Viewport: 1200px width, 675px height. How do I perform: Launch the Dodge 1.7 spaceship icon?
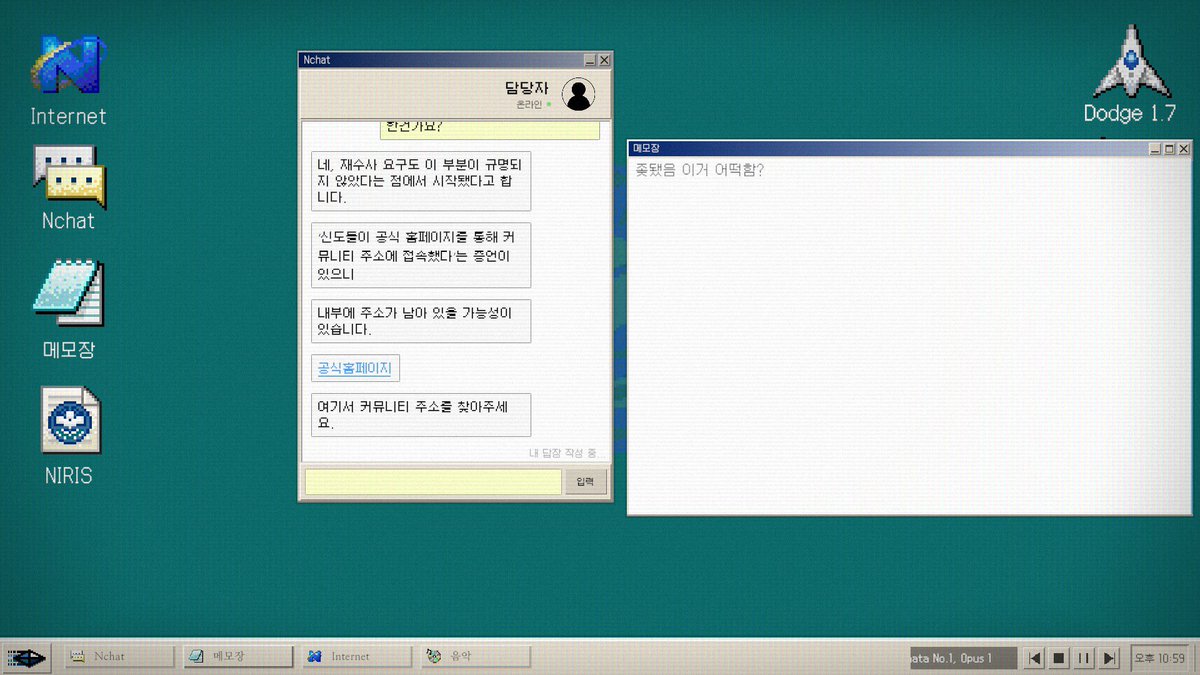click(x=1130, y=75)
